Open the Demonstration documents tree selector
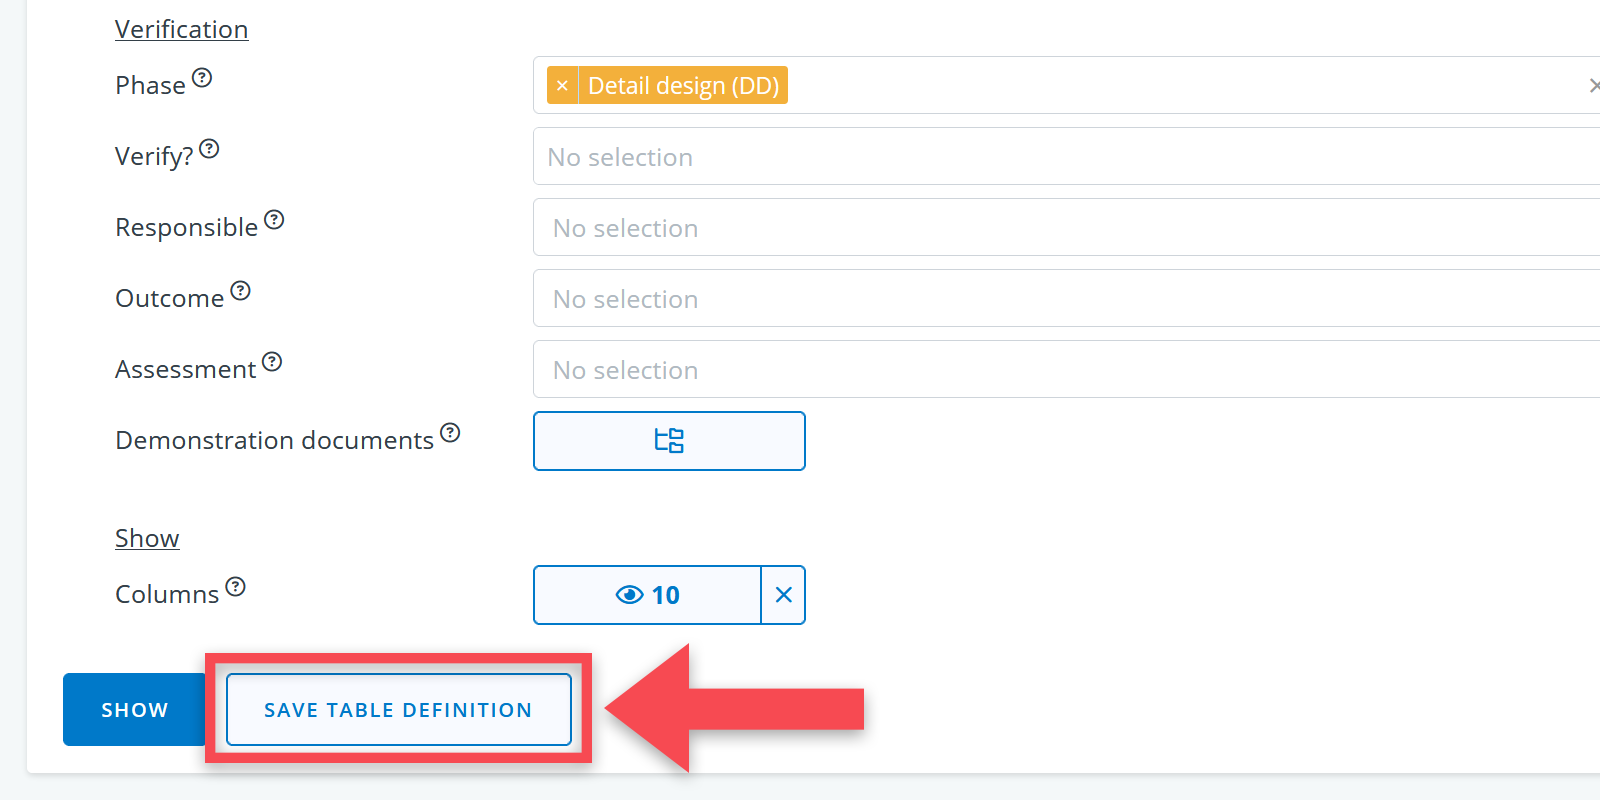This screenshot has width=1600, height=800. (x=669, y=441)
